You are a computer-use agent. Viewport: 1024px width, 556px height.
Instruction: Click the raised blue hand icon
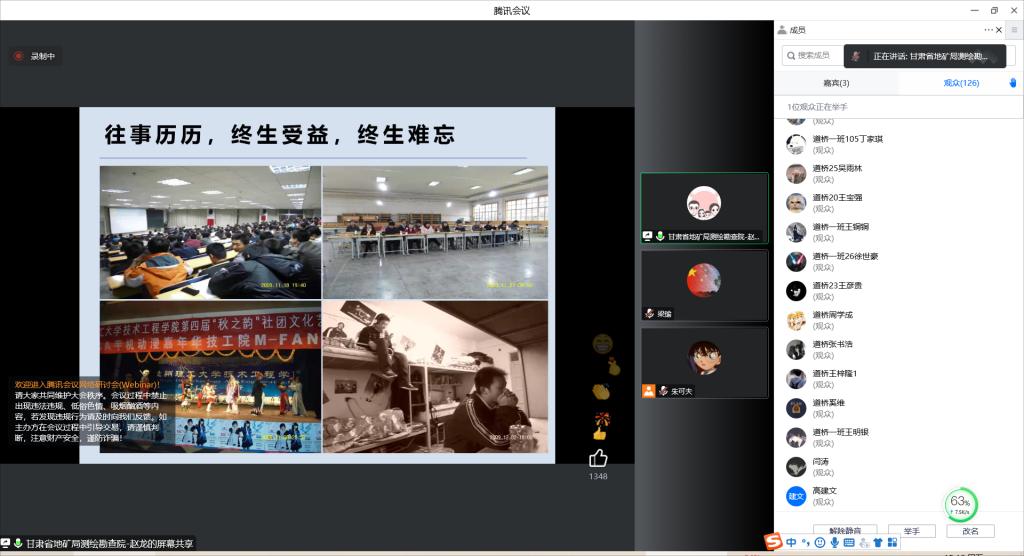click(1012, 83)
